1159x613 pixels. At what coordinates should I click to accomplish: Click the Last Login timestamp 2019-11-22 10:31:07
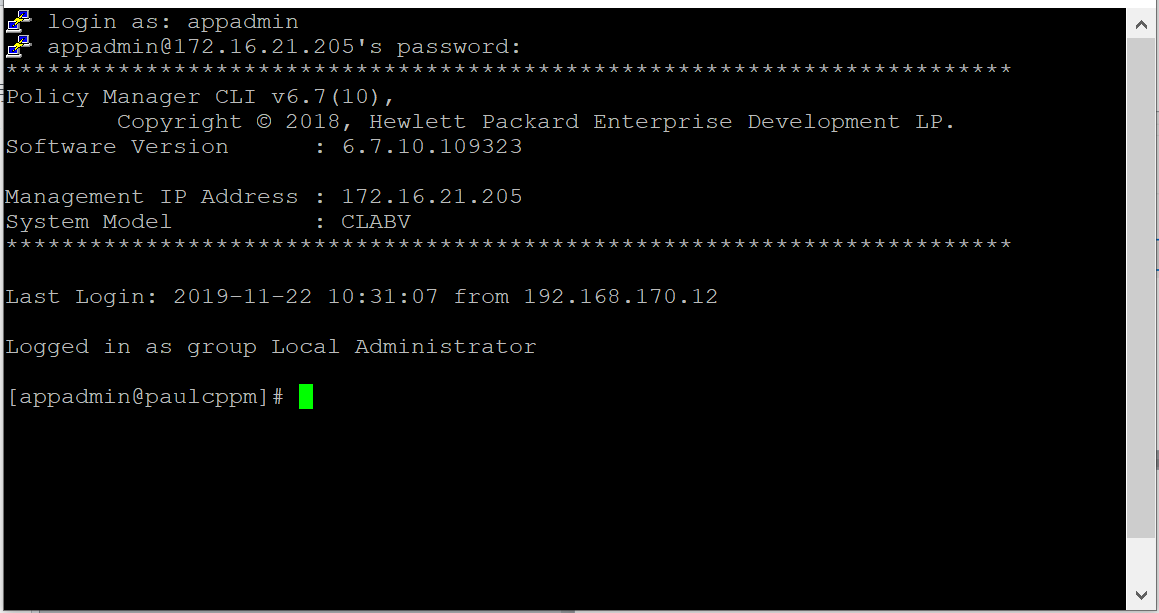305,297
